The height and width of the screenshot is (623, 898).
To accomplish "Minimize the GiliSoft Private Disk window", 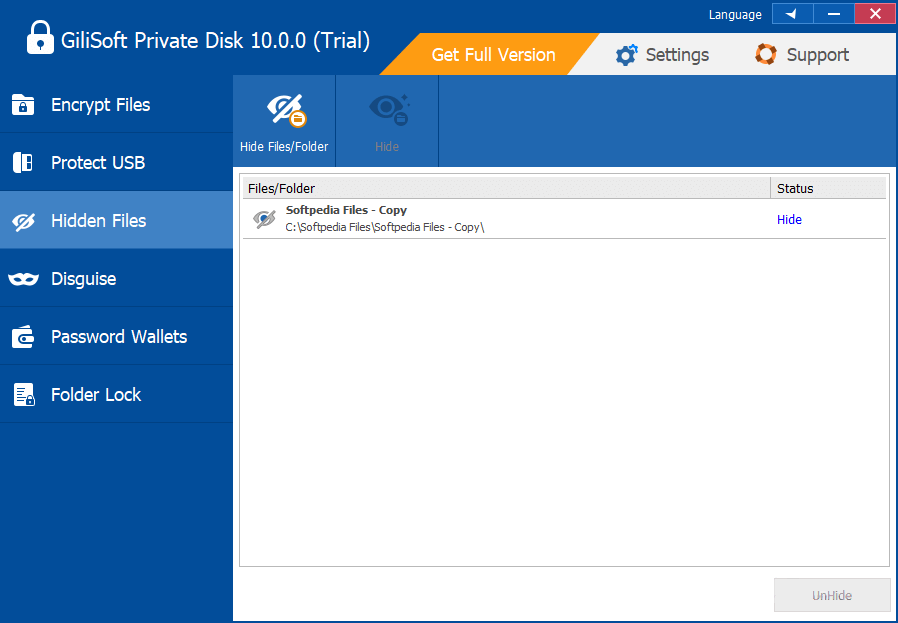I will coord(833,14).
